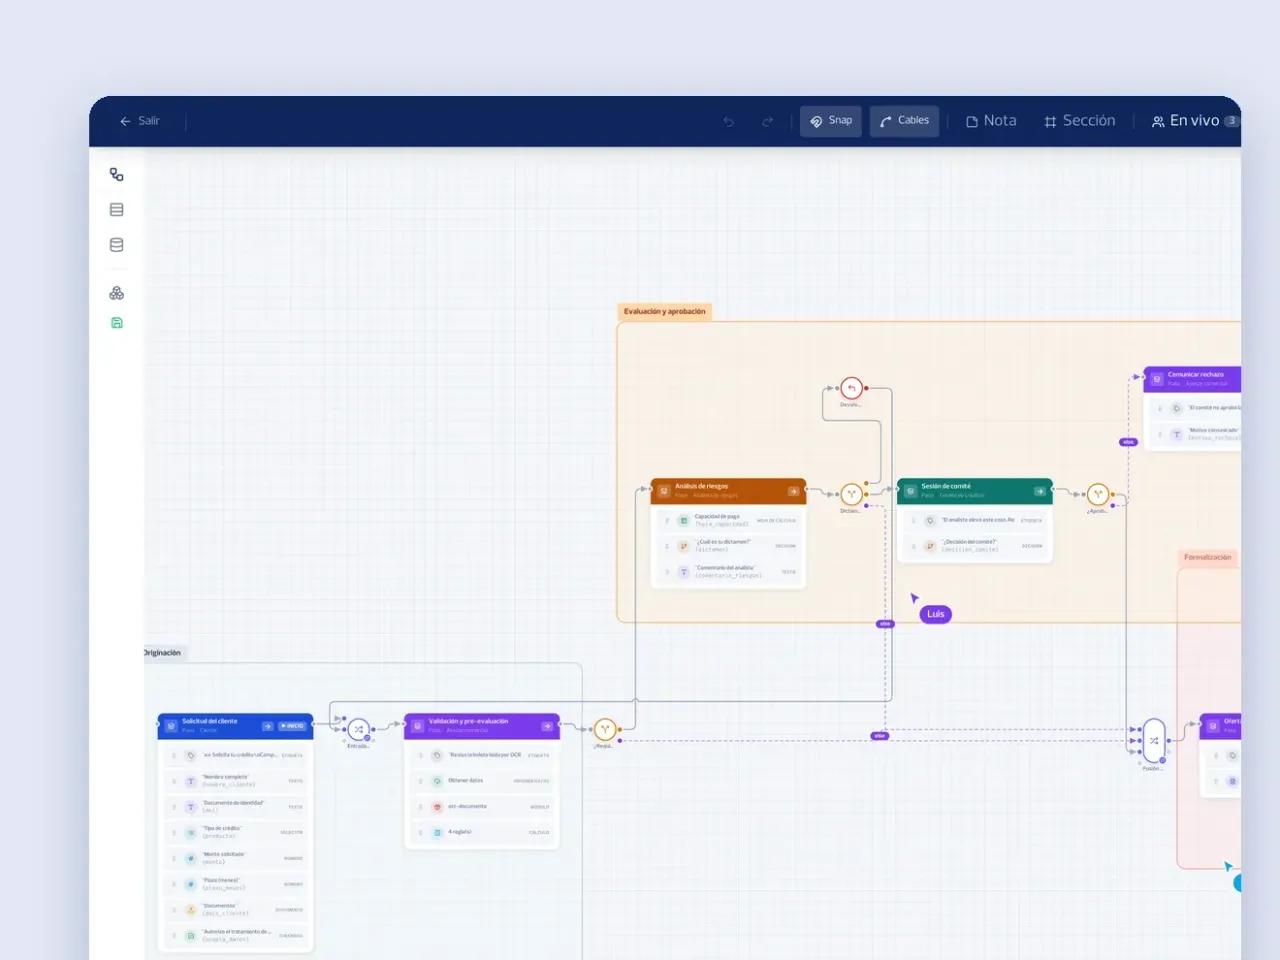Select the Capacidad de pago field row

[729, 521]
